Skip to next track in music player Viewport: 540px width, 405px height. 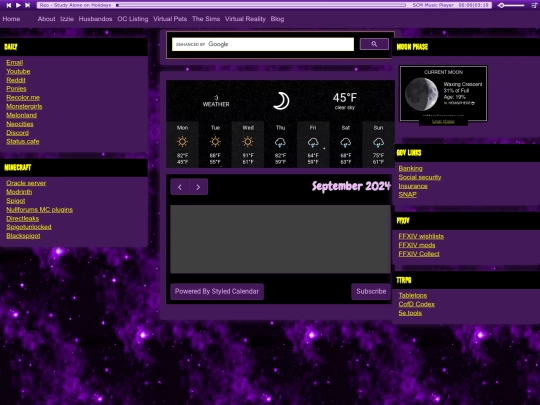coord(28,5)
